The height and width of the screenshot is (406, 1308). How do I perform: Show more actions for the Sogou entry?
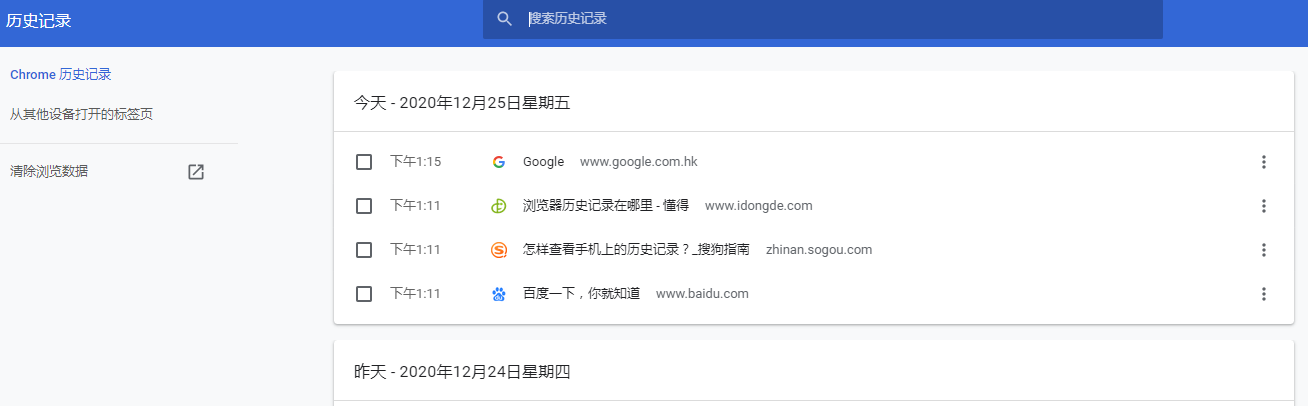[x=1263, y=250]
